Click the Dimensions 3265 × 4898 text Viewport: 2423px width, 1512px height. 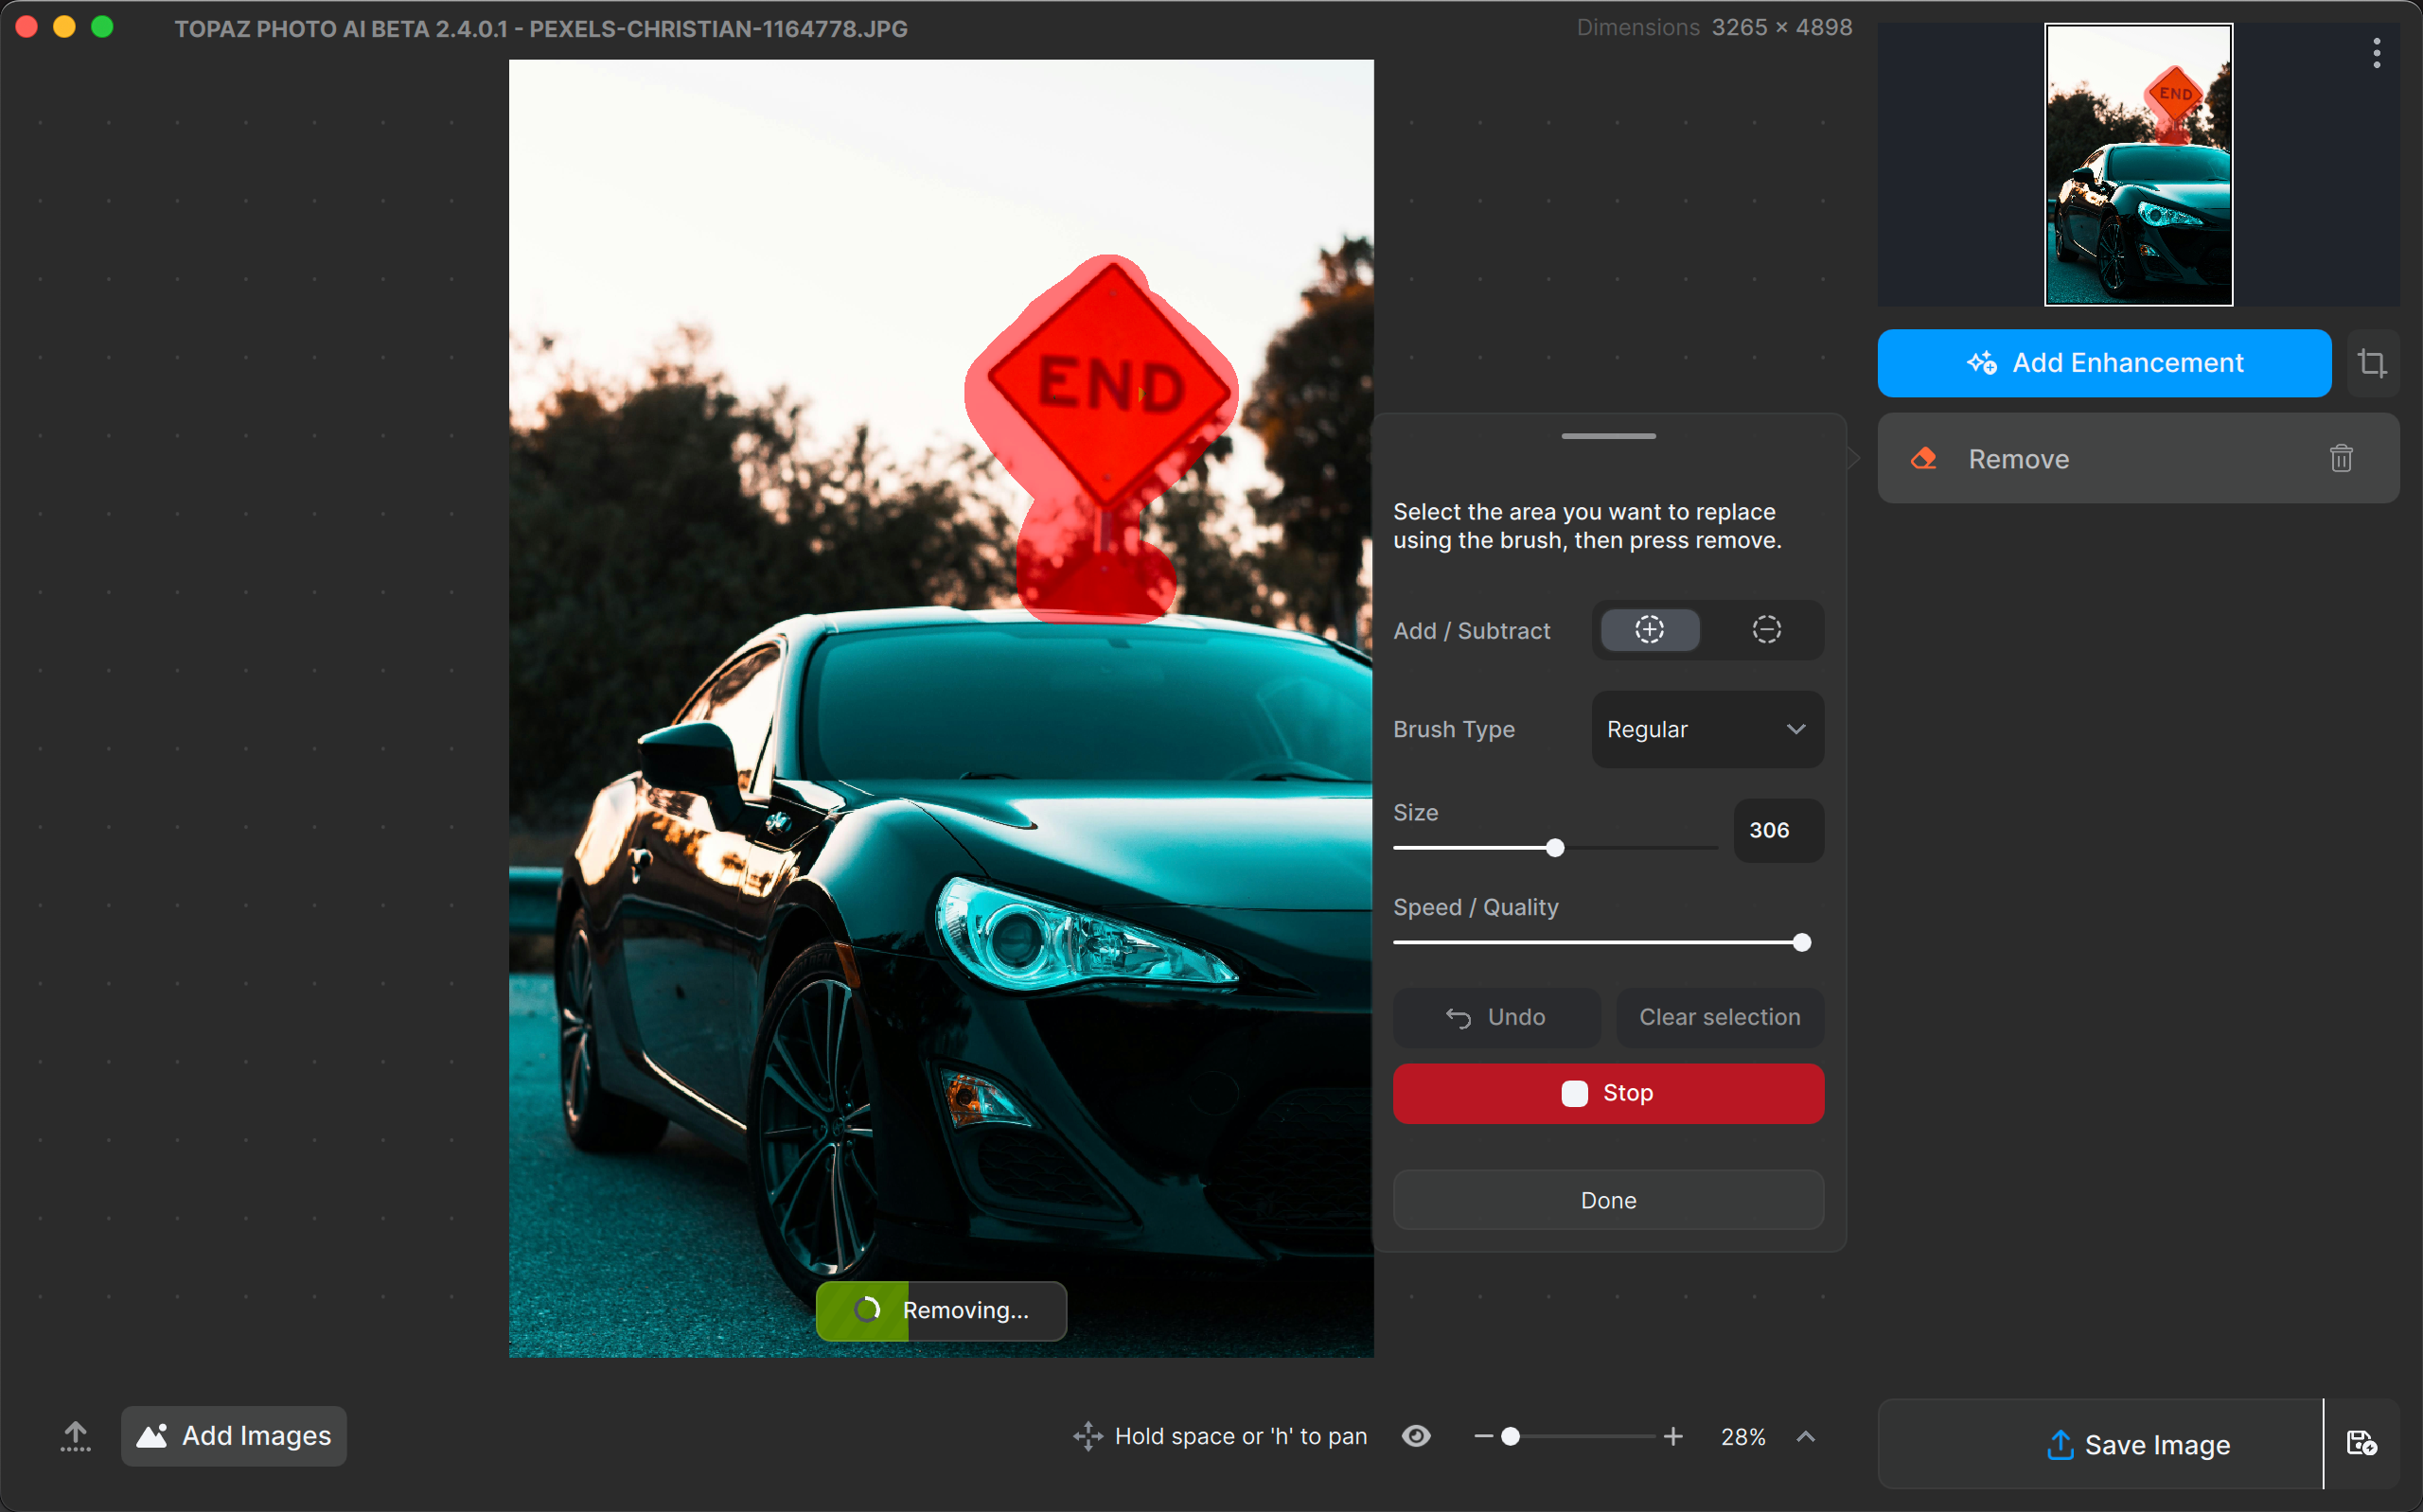point(1714,28)
